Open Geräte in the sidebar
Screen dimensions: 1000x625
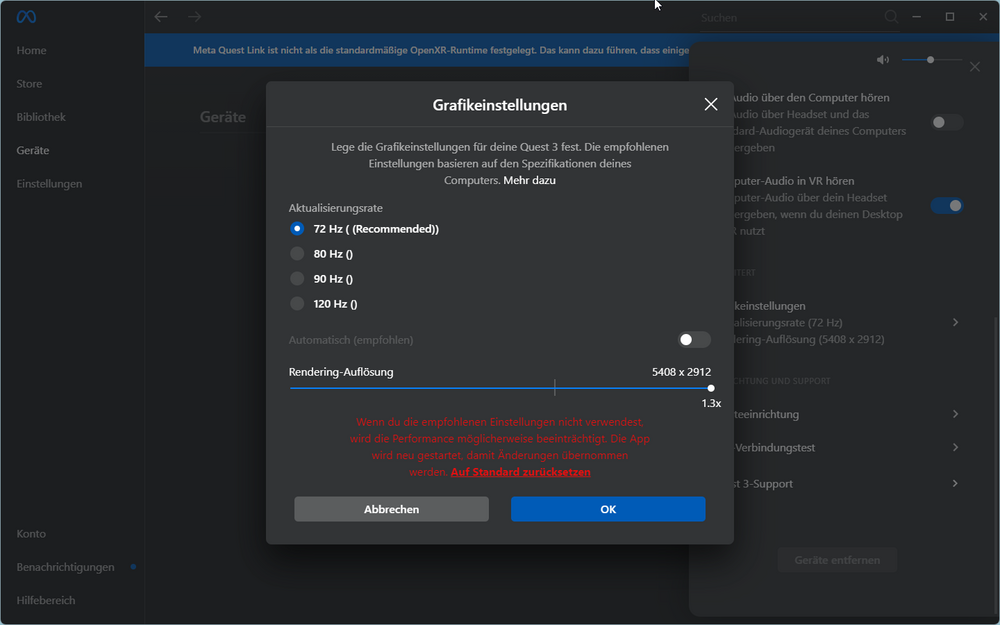33,151
